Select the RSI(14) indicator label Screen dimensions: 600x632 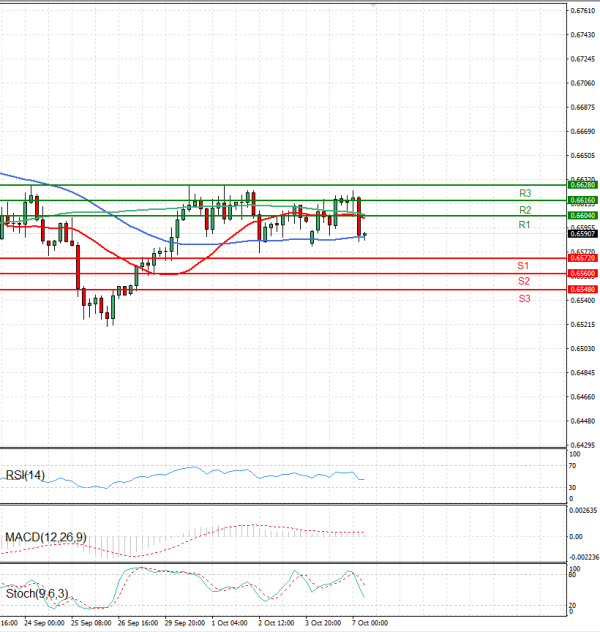point(25,475)
